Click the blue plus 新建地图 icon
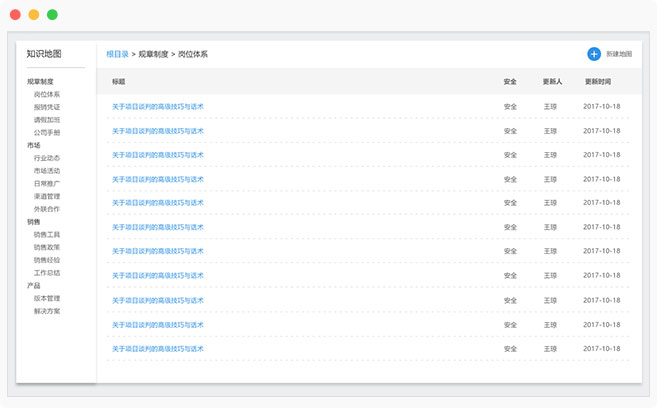The width and height of the screenshot is (657, 408). pos(594,54)
